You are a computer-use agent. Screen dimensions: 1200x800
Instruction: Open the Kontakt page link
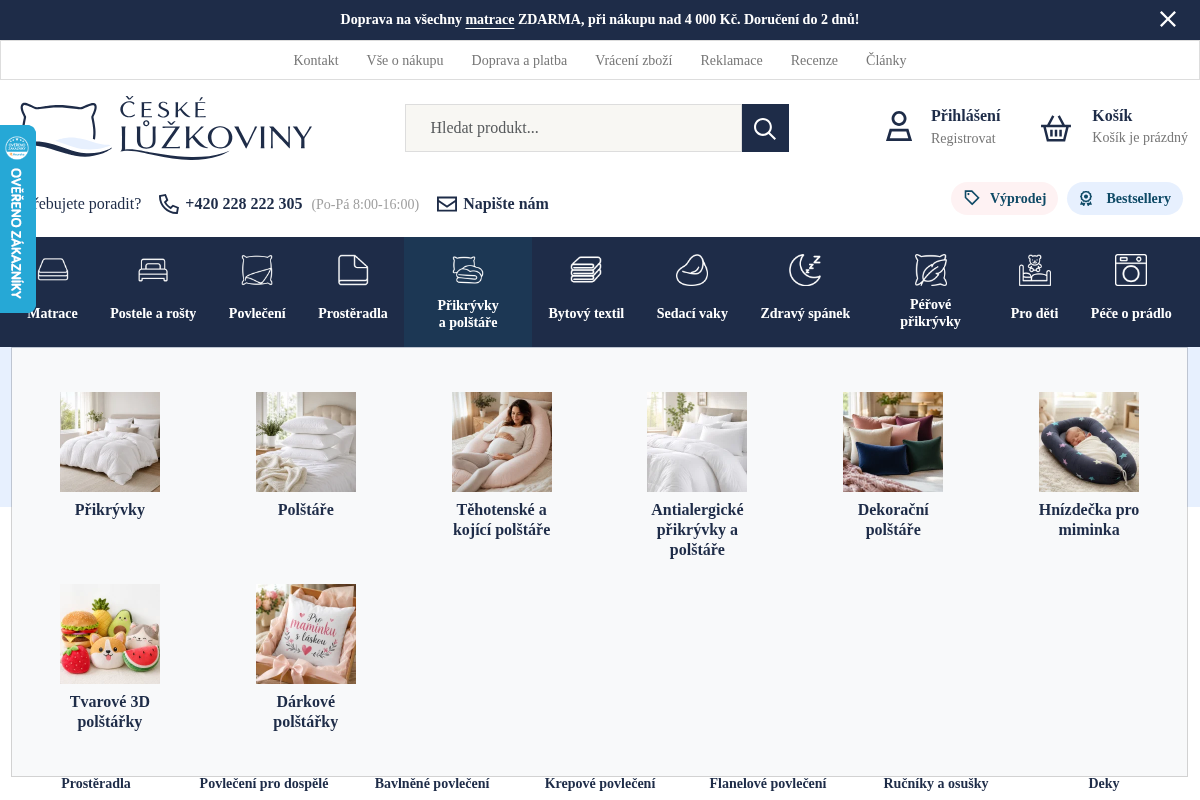(316, 60)
